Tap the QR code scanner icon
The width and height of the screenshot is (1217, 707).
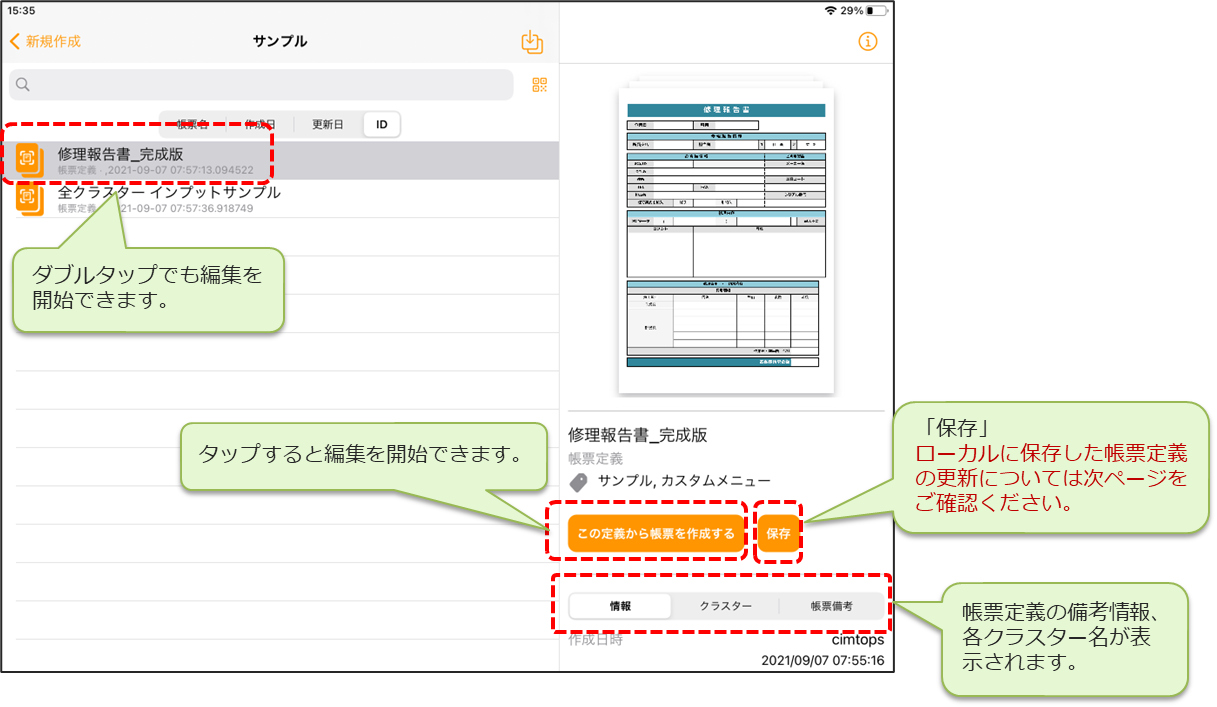[x=540, y=85]
